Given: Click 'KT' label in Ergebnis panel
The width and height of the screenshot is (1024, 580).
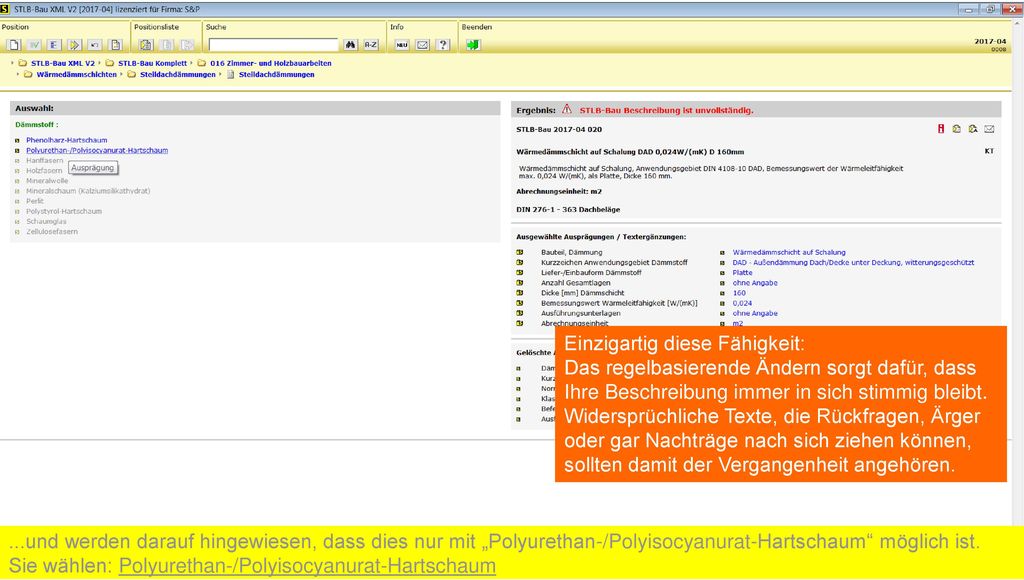Looking at the screenshot, I should point(989,151).
